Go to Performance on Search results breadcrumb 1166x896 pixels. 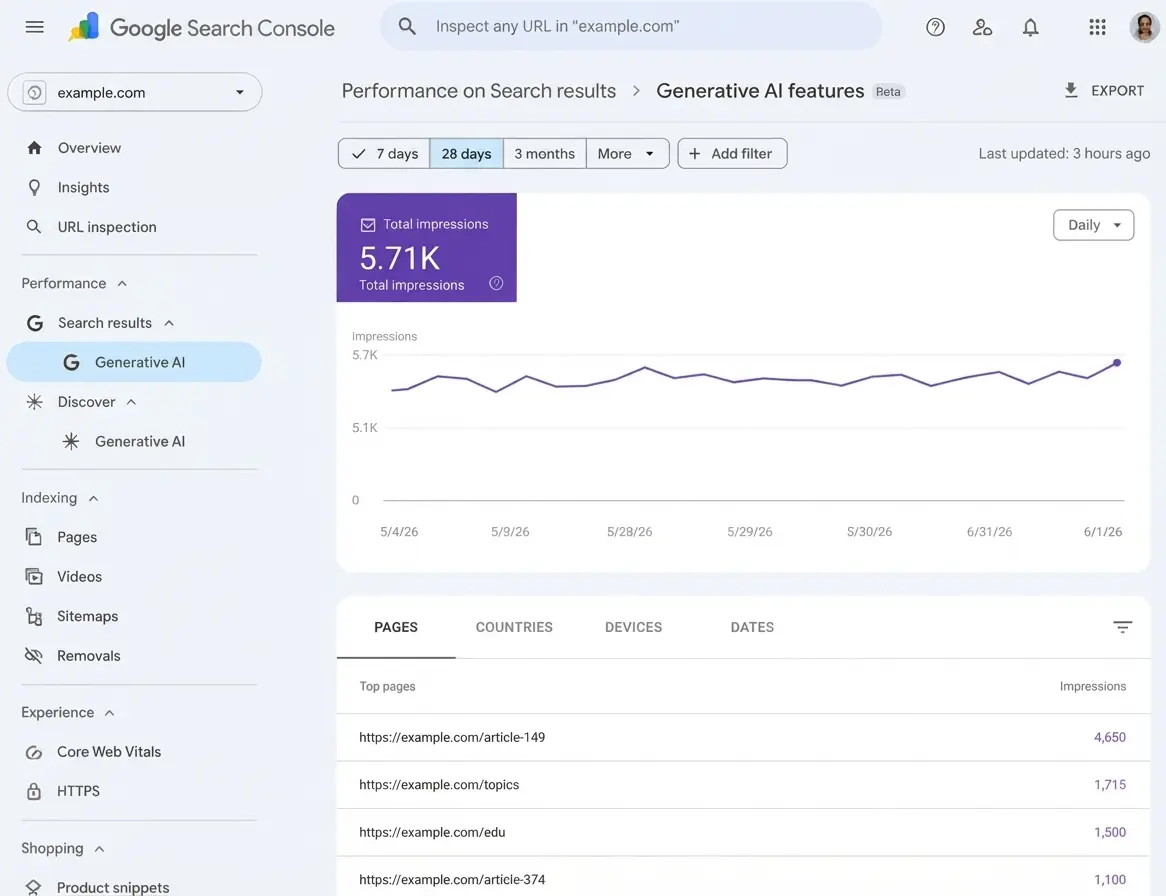pyautogui.click(x=478, y=91)
